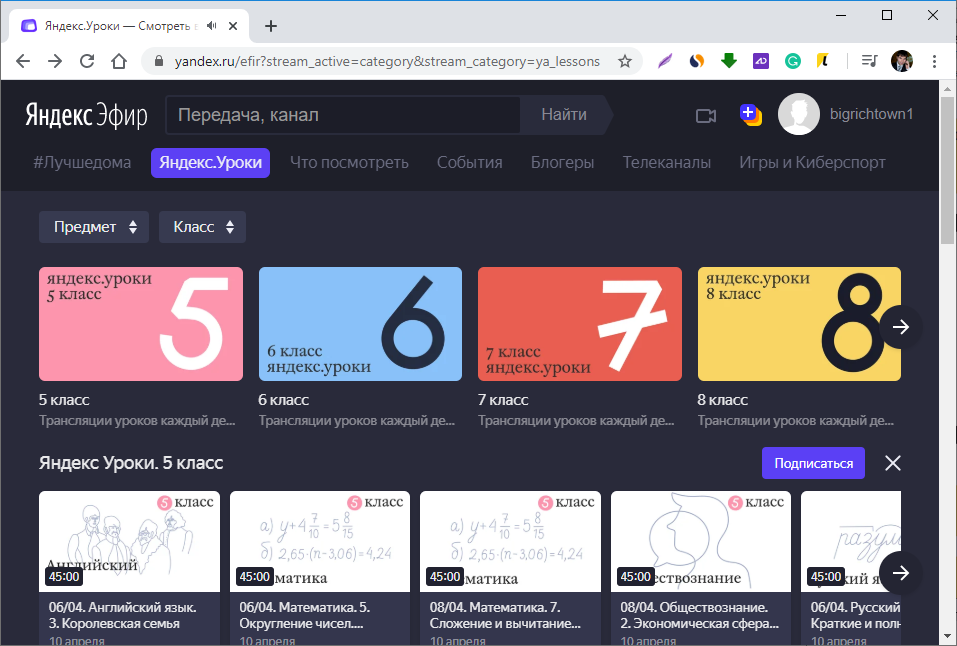Play the Обществознание lesson thumbnail

701,542
